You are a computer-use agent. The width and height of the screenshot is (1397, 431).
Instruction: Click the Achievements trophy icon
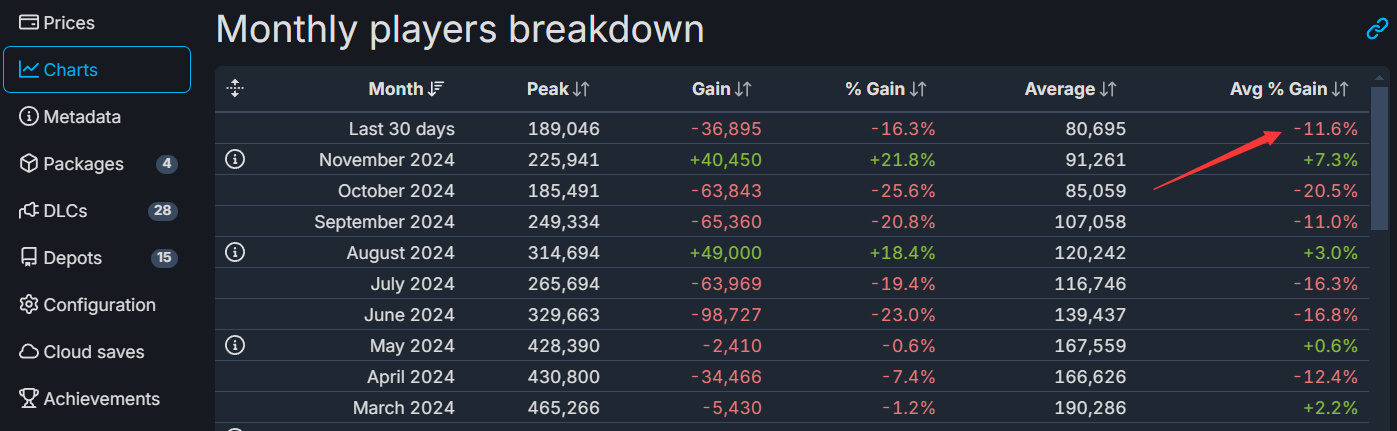28,399
